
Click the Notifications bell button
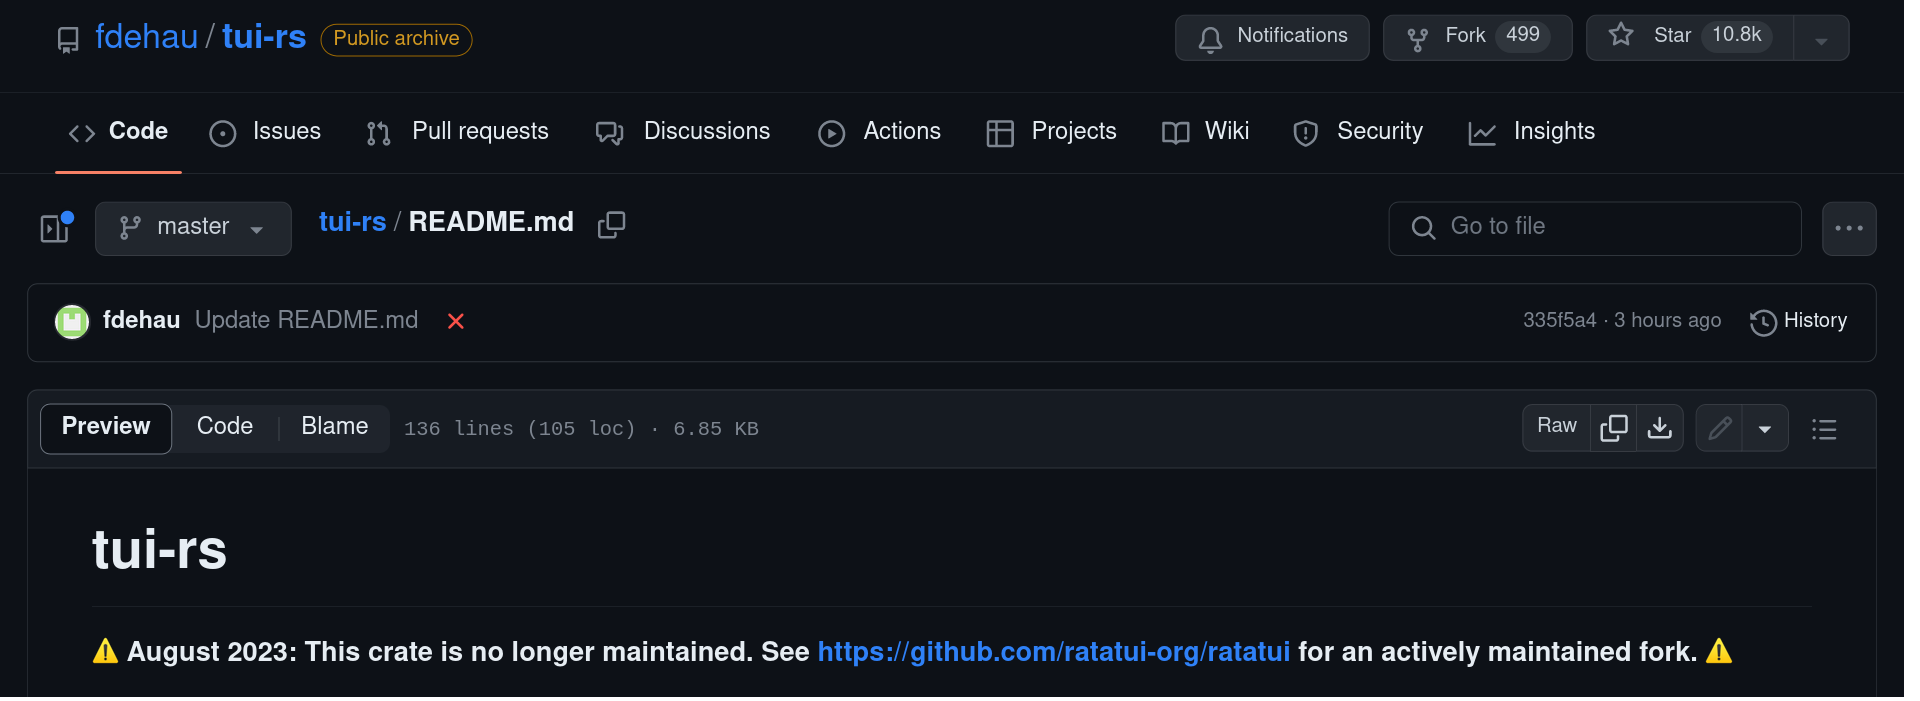tap(1272, 38)
